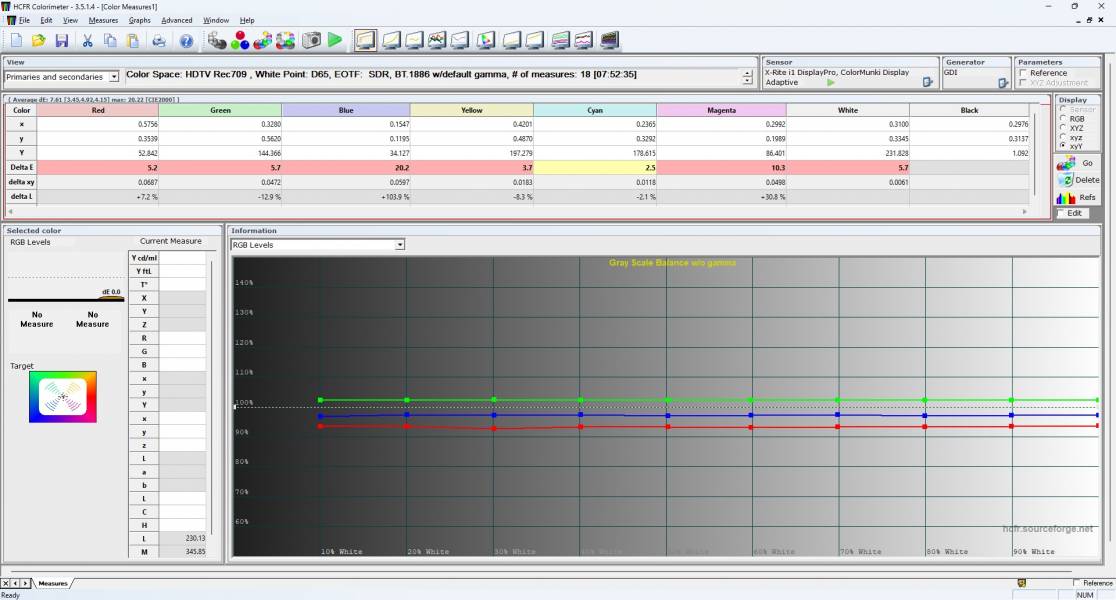Click the left tab scroll arrow at bottom
Viewport: 1116px width, 600px height.
click(16, 583)
